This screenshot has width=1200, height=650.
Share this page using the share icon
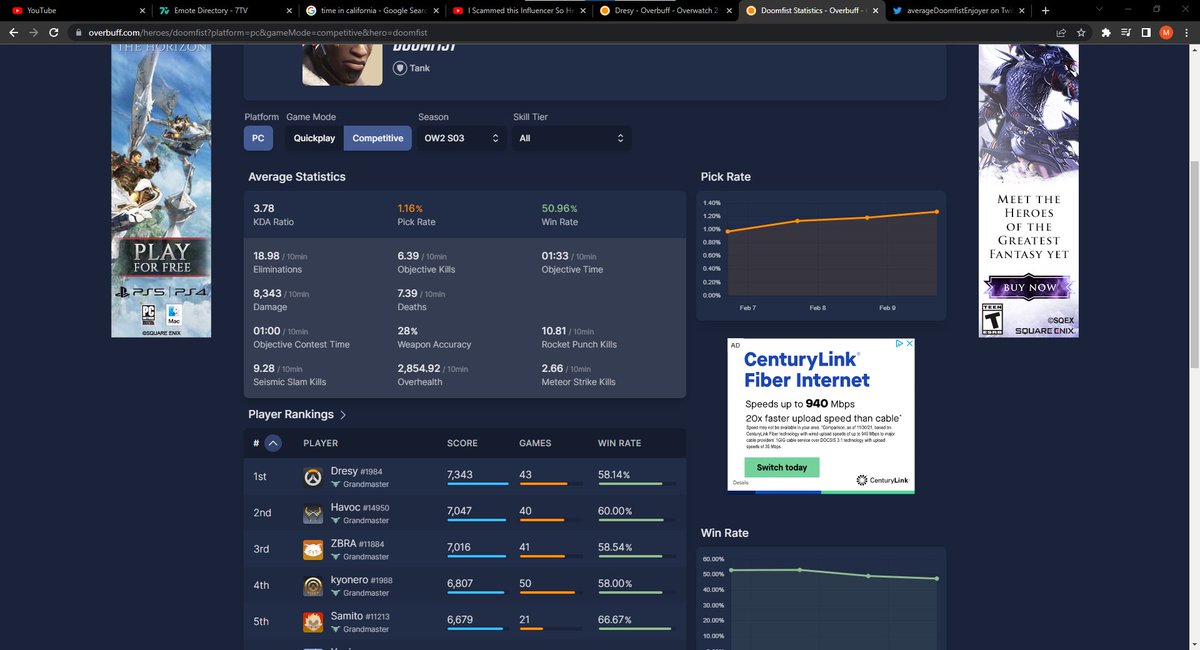1061,32
